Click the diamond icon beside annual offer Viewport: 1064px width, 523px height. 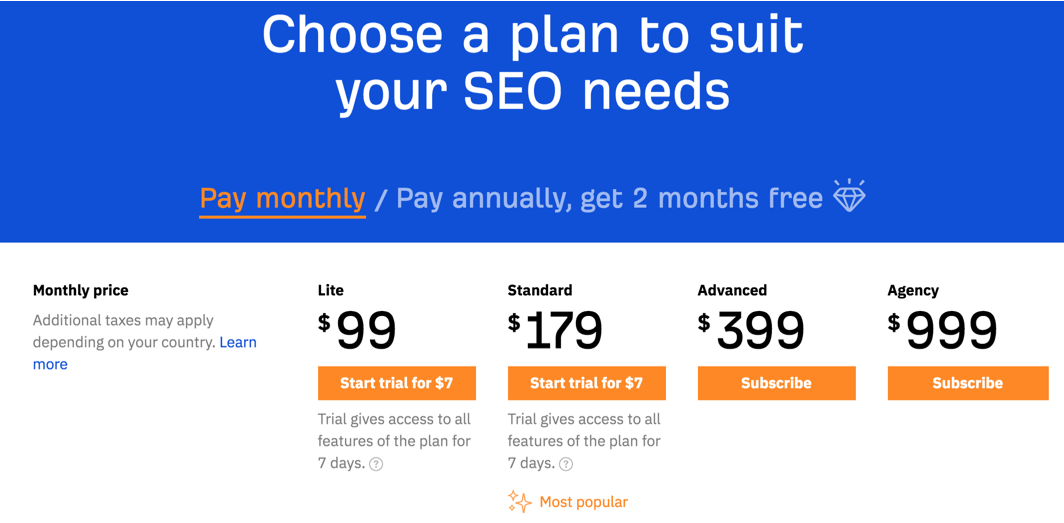(x=849, y=196)
